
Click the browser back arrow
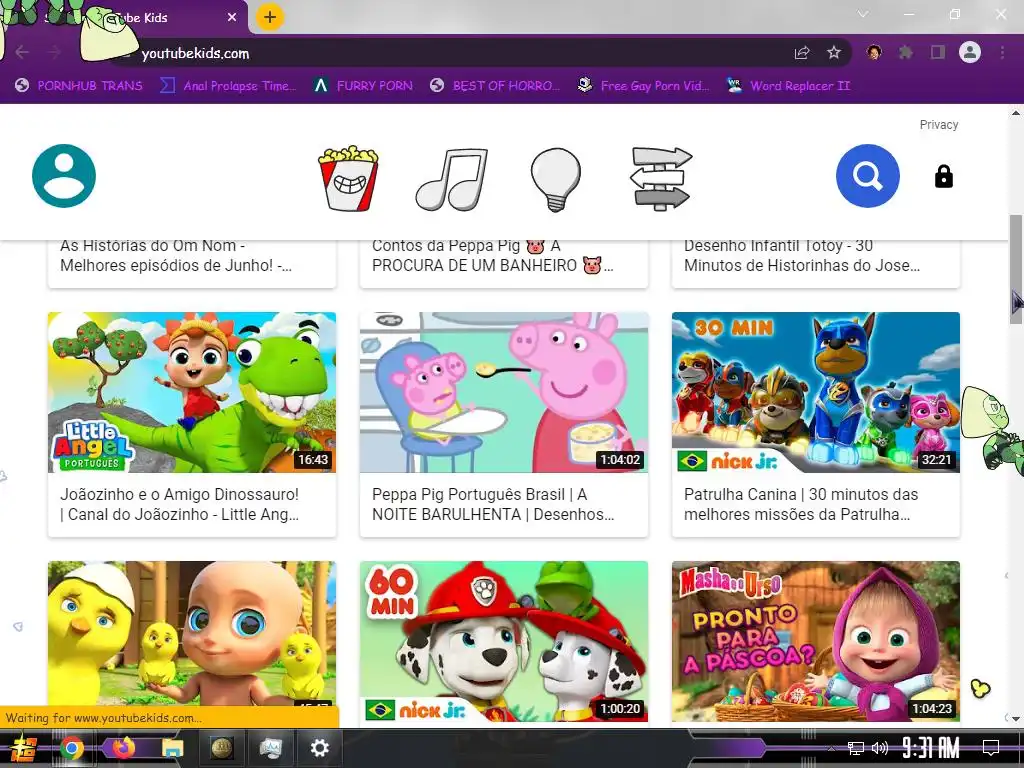pos(22,52)
